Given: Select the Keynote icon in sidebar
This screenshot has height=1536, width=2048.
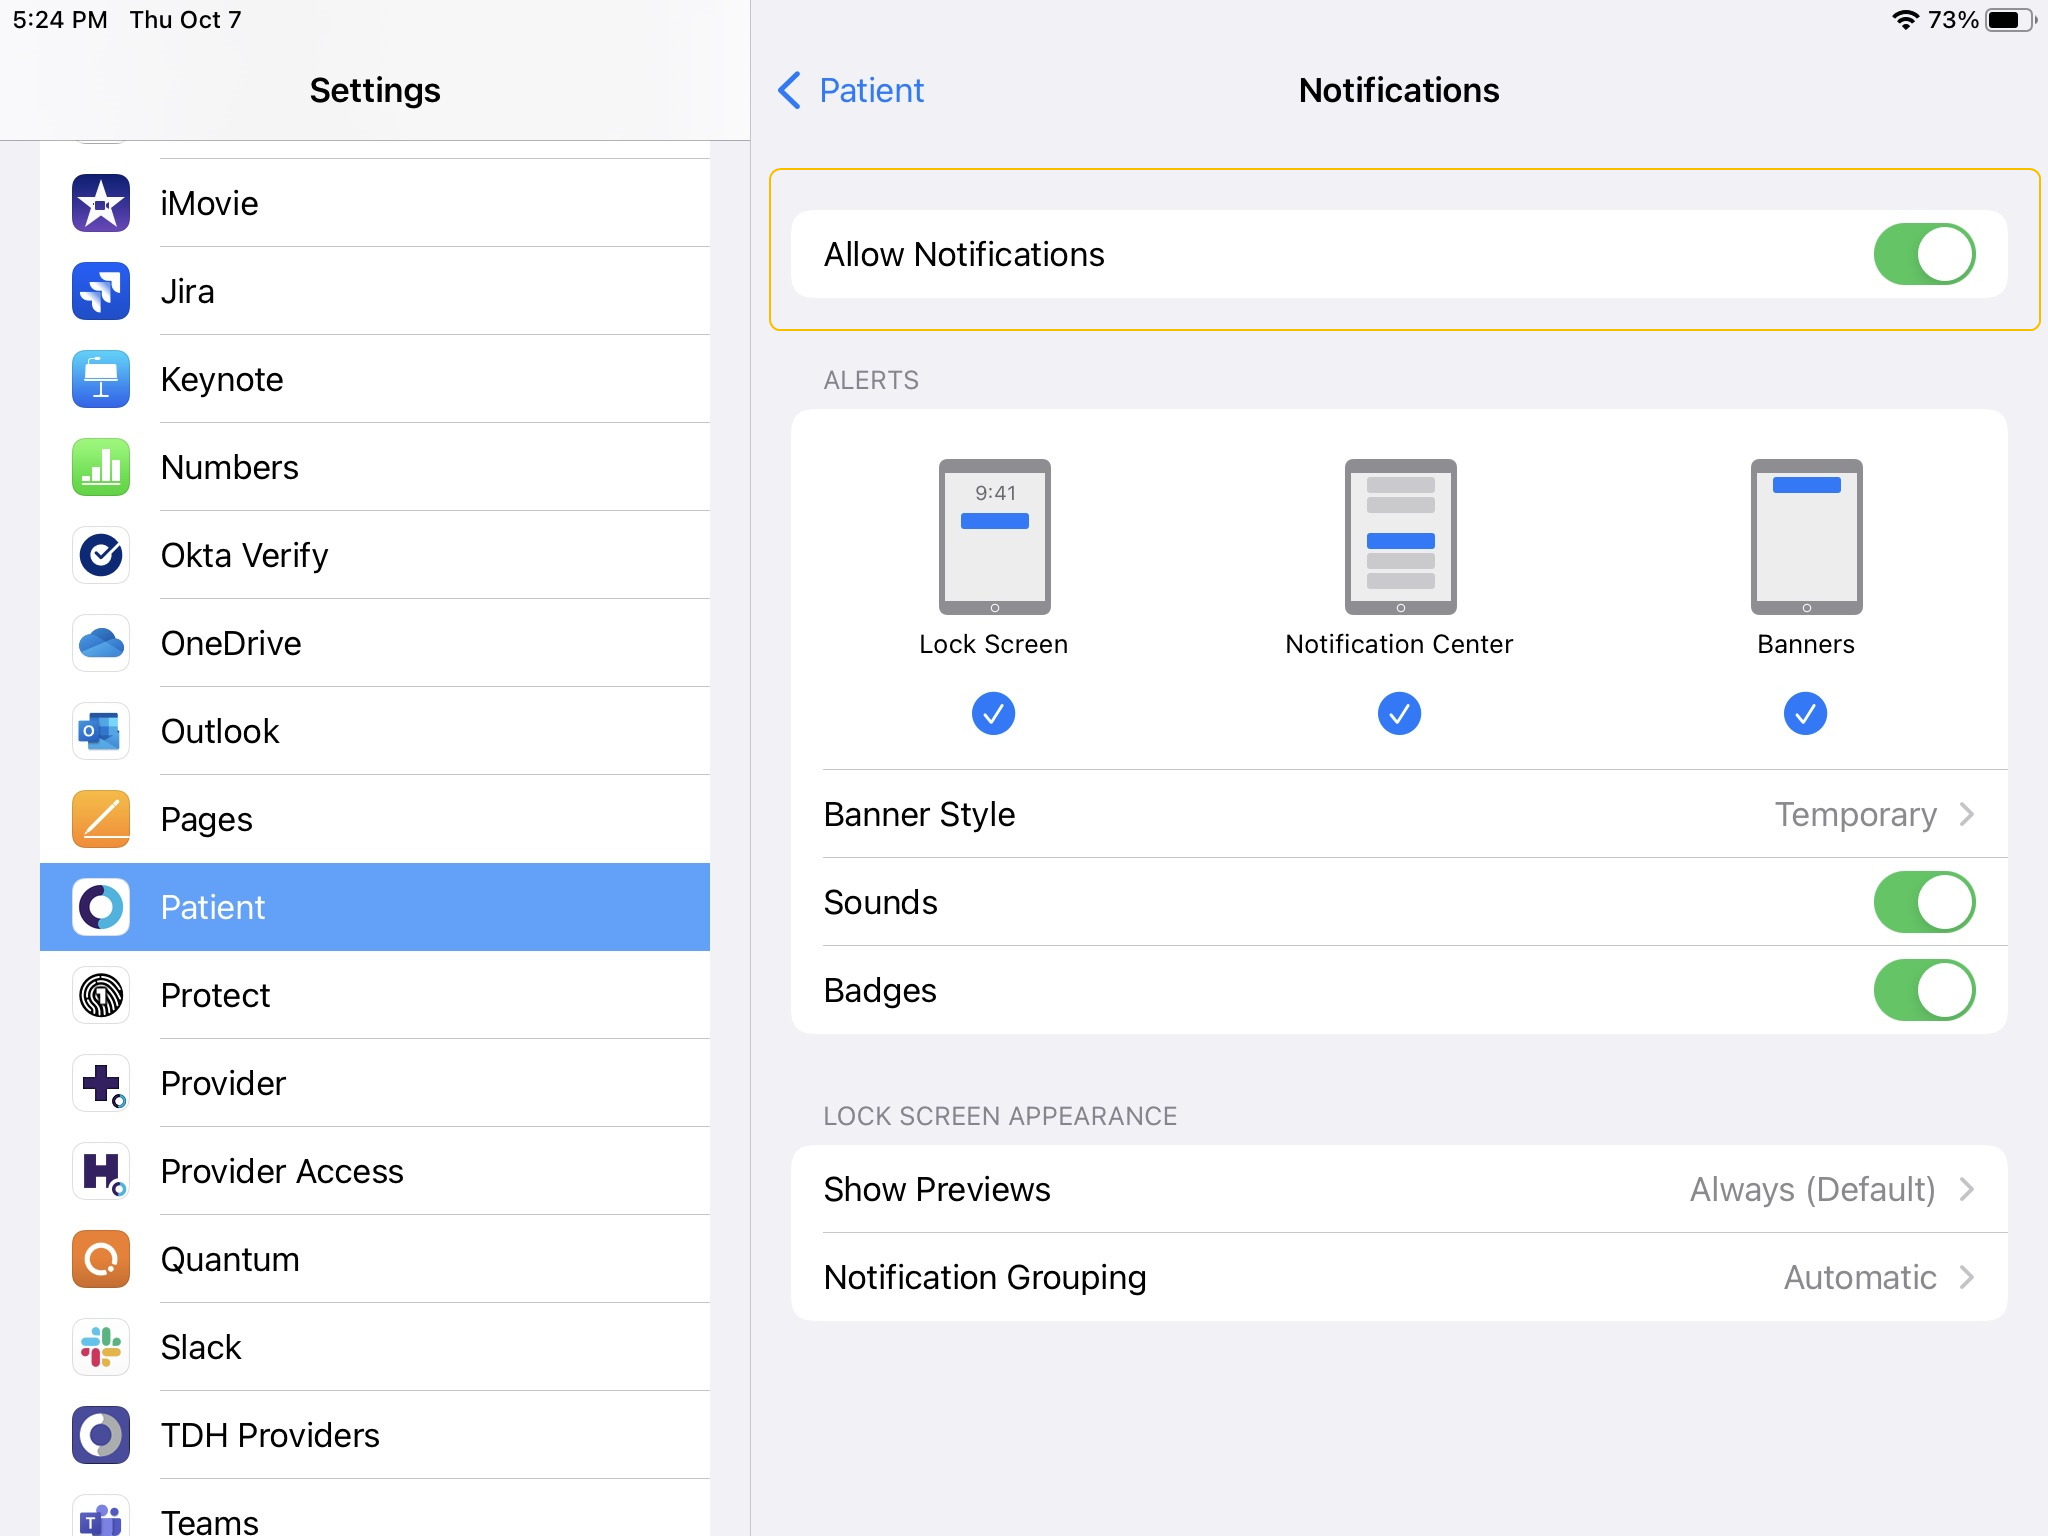Looking at the screenshot, I should (101, 379).
